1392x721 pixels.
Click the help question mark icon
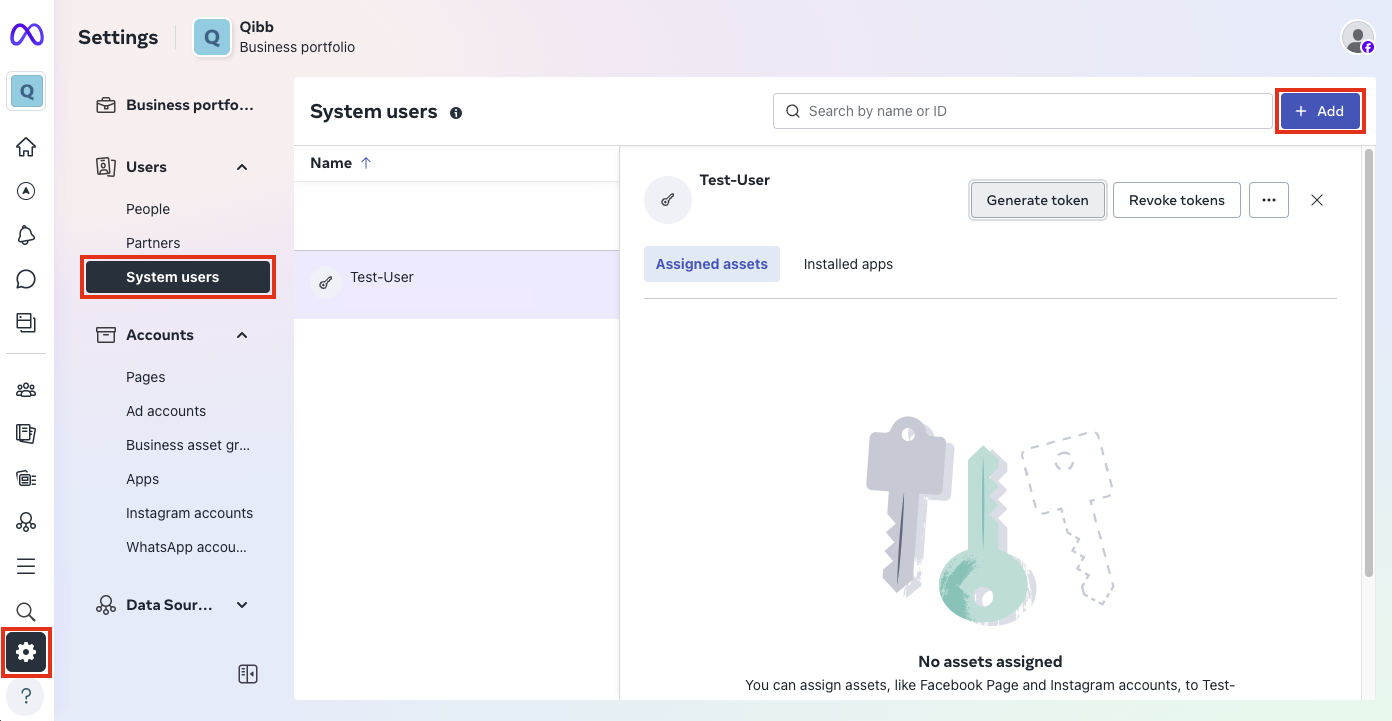coord(26,696)
